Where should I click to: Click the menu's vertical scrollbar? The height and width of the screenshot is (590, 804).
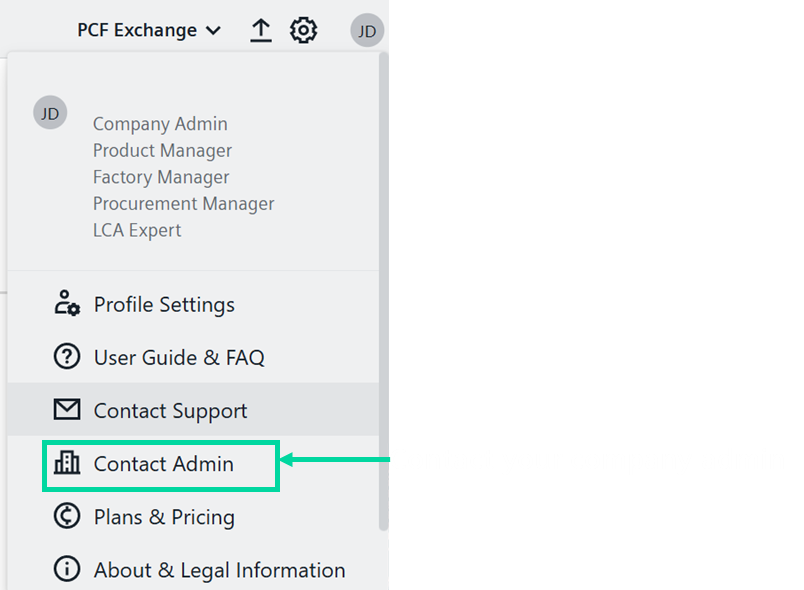(383, 300)
